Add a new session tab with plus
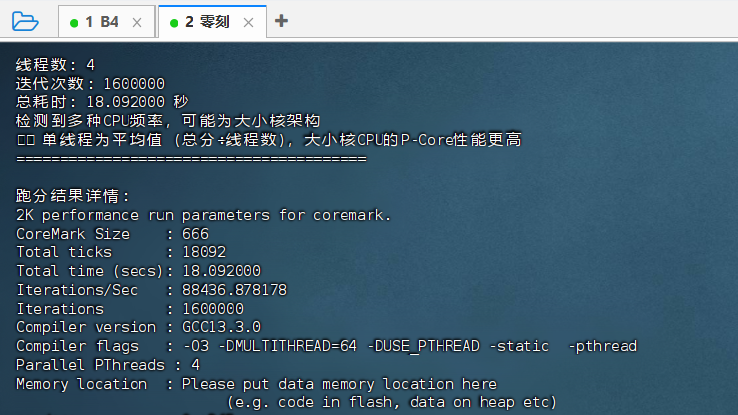 281,21
